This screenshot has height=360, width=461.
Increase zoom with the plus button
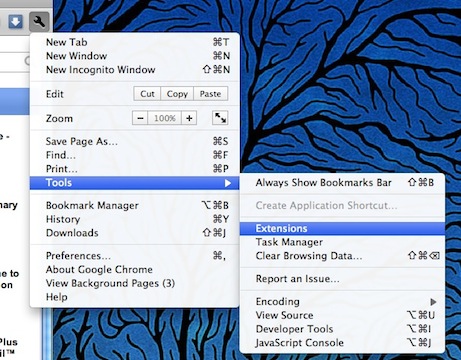pyautogui.click(x=189, y=118)
